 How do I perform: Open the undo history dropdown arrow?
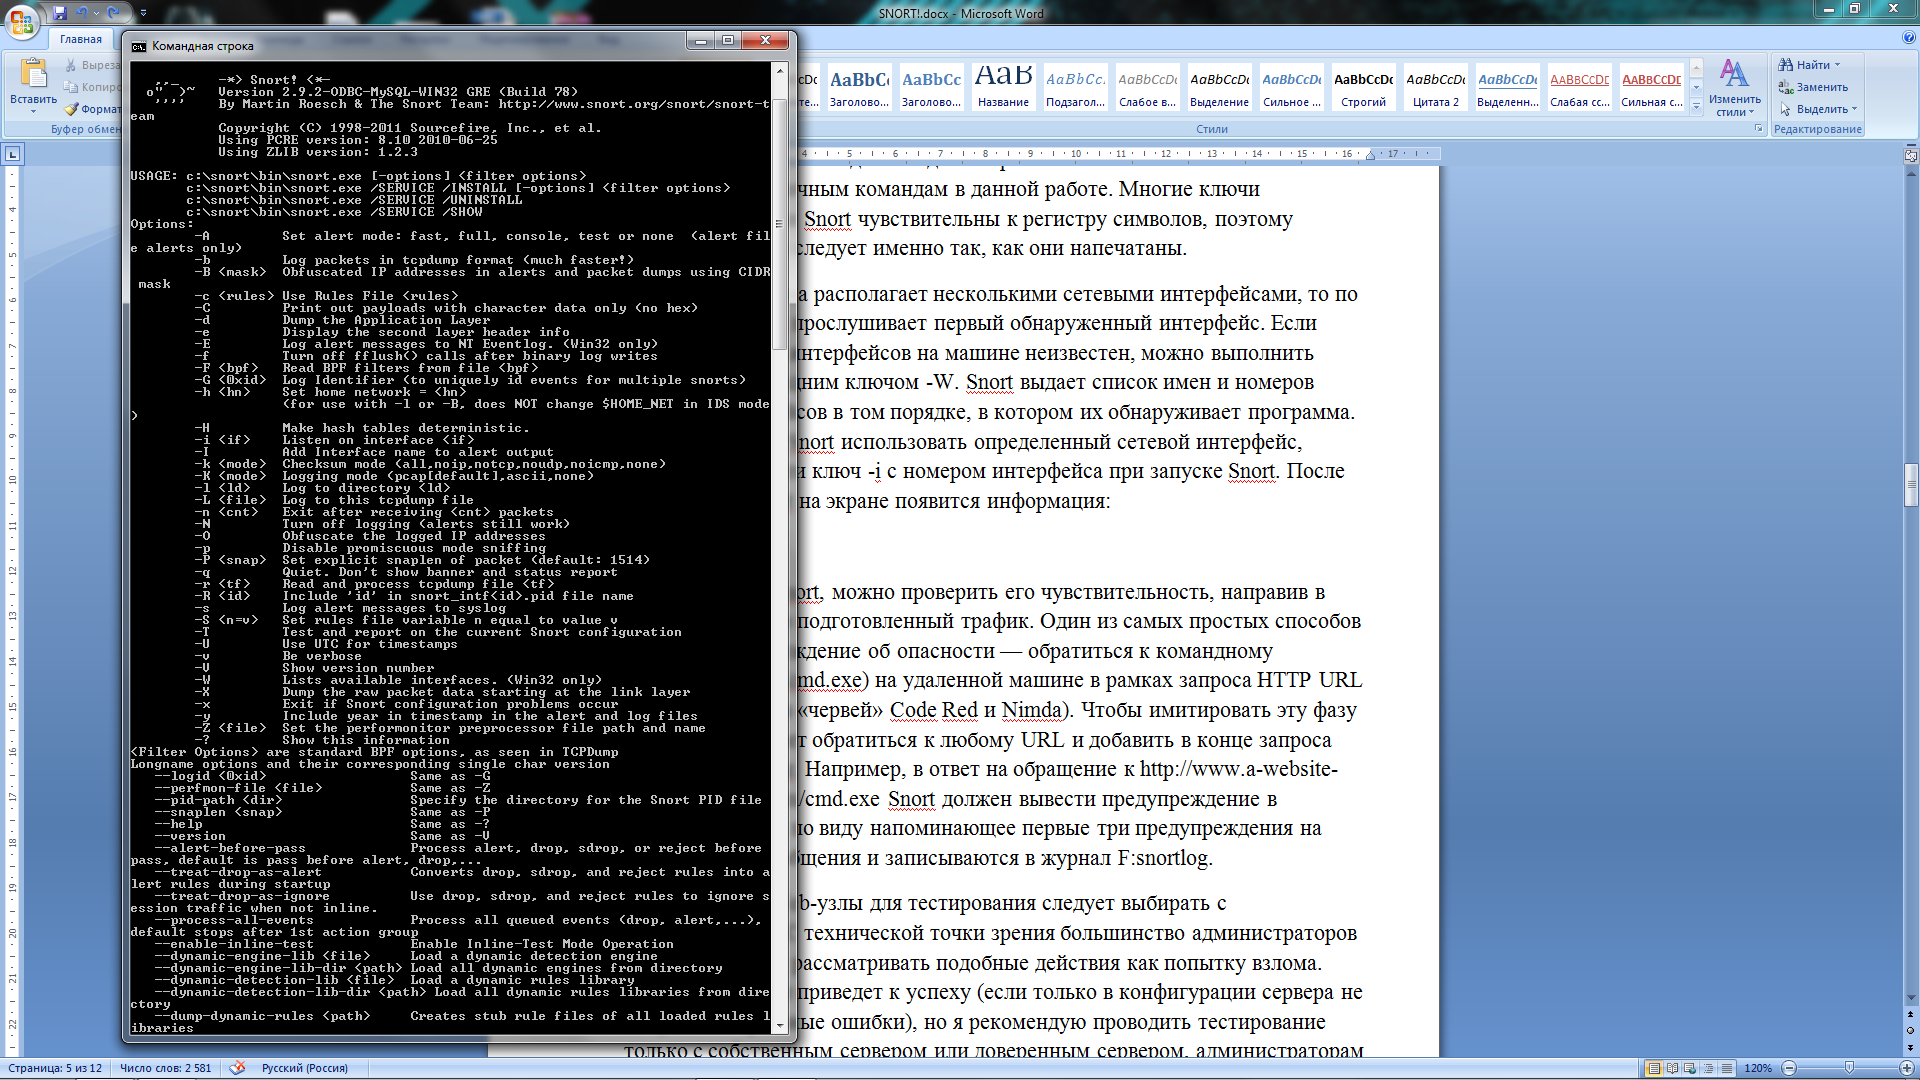point(96,13)
